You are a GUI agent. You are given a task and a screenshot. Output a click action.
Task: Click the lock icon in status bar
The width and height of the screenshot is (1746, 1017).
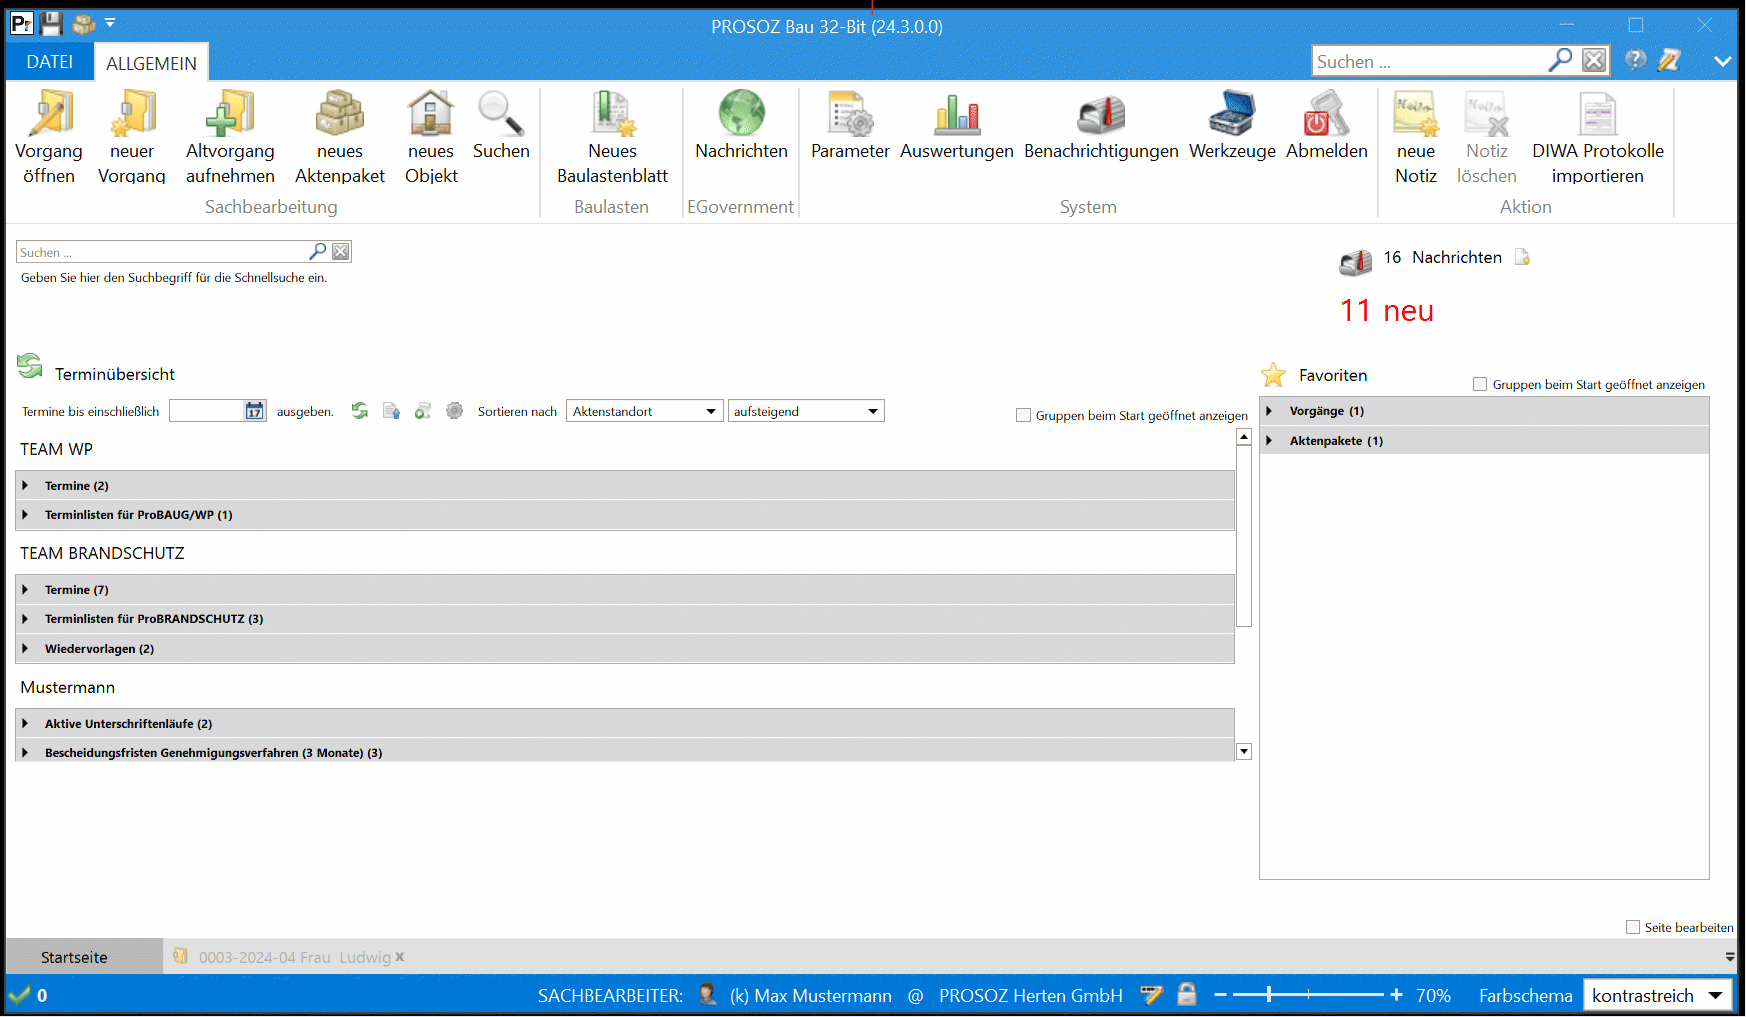[x=1187, y=994]
